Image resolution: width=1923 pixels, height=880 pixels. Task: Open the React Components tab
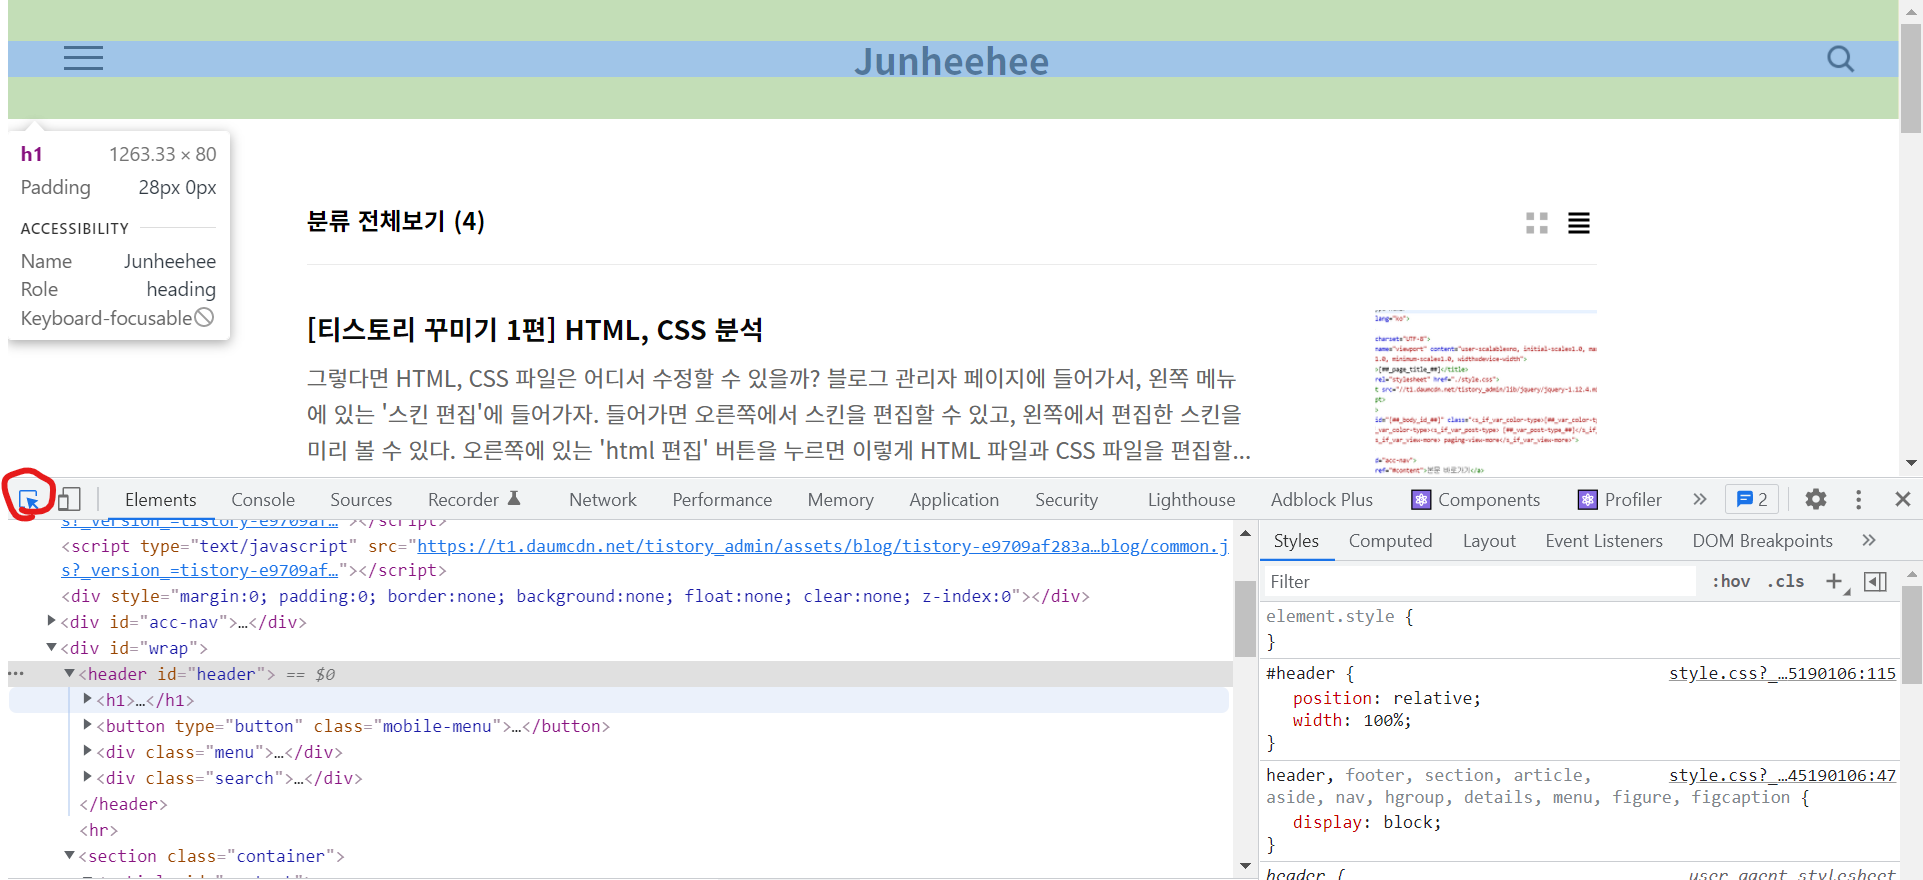click(1476, 499)
